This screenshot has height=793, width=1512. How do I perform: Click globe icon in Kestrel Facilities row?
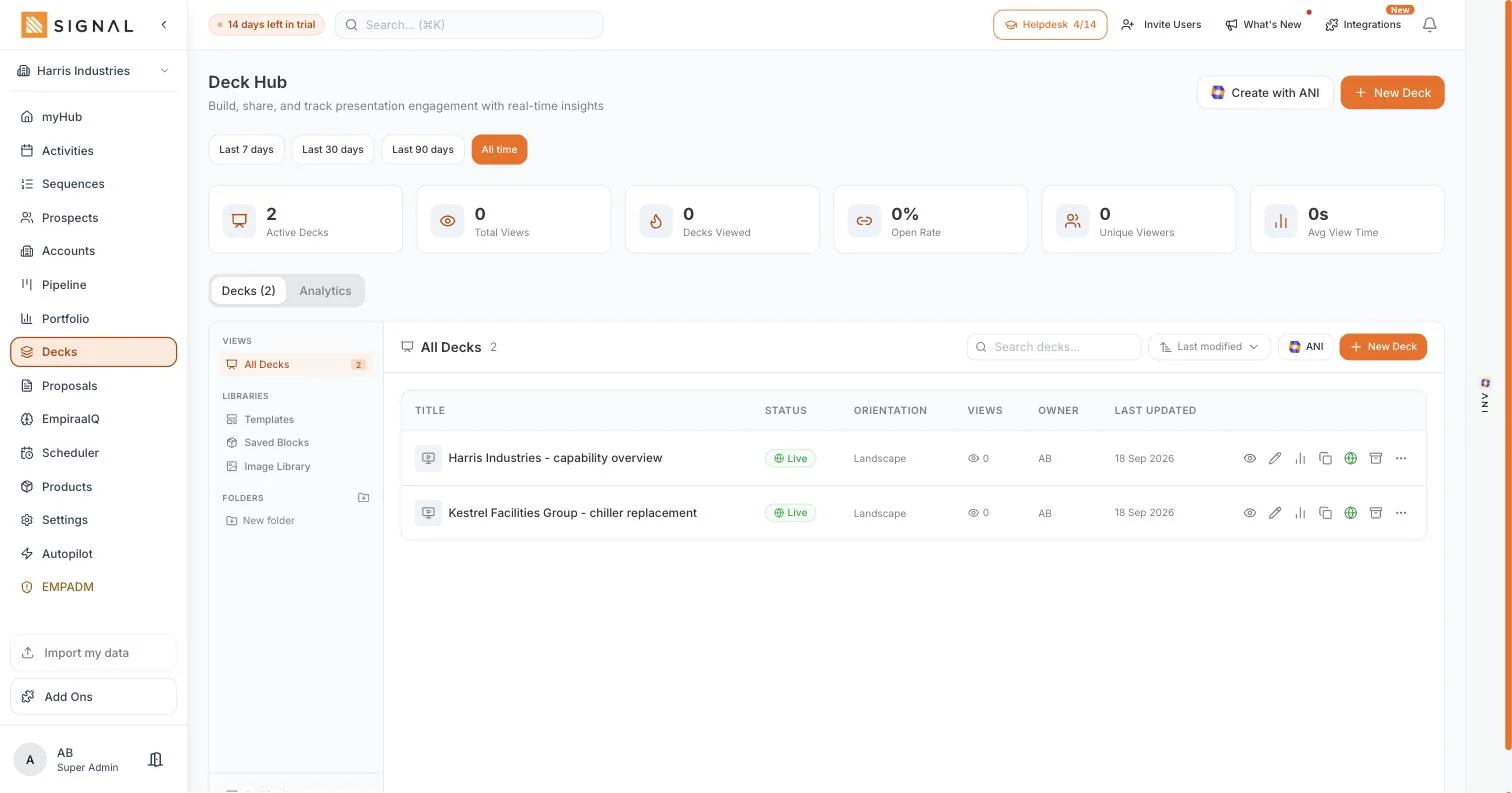(1350, 513)
